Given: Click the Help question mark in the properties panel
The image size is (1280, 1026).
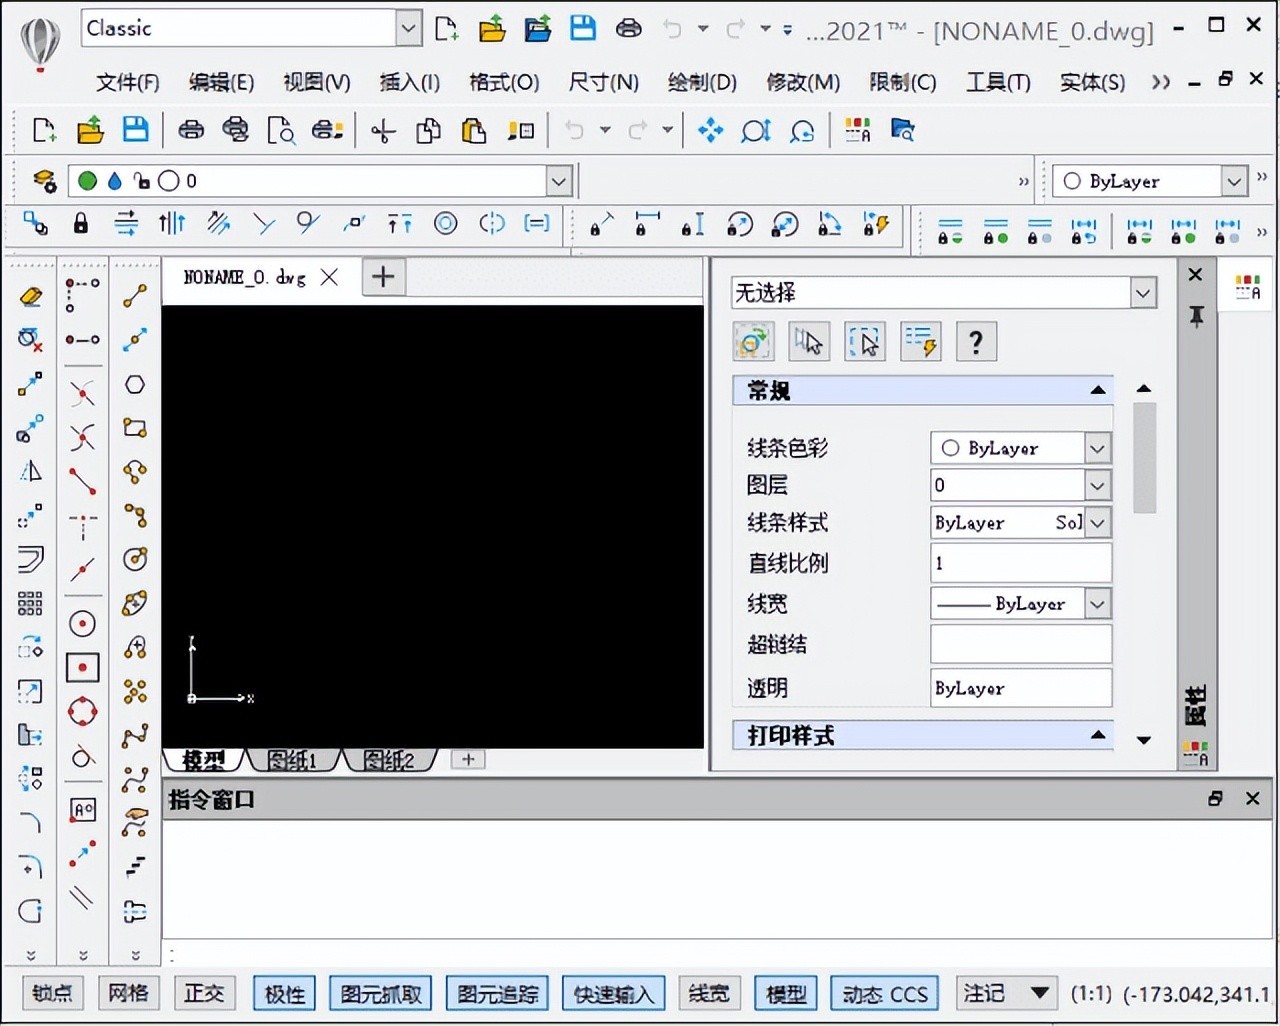Looking at the screenshot, I should point(975,342).
